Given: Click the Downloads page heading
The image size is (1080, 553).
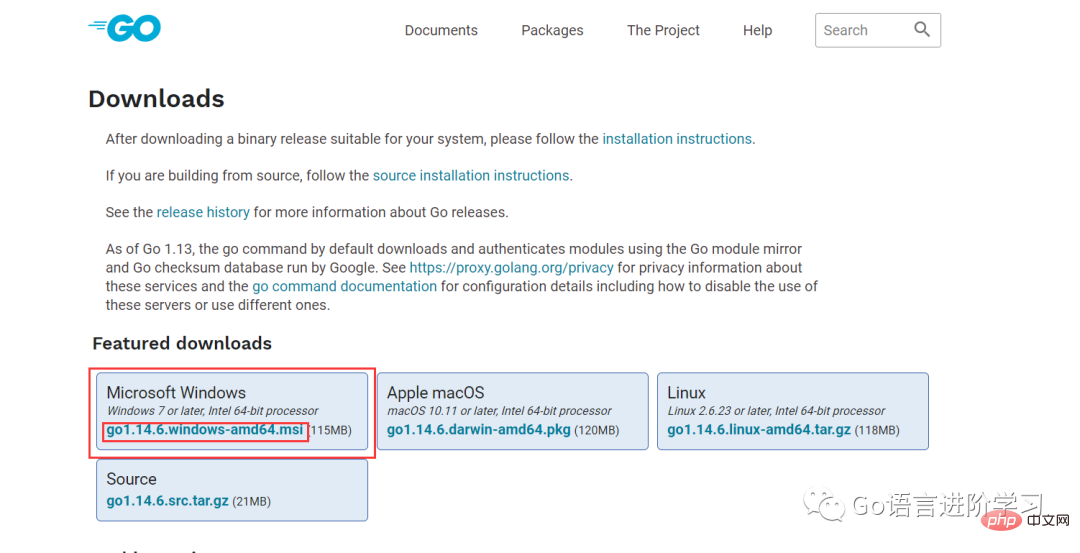Looking at the screenshot, I should (x=156, y=99).
